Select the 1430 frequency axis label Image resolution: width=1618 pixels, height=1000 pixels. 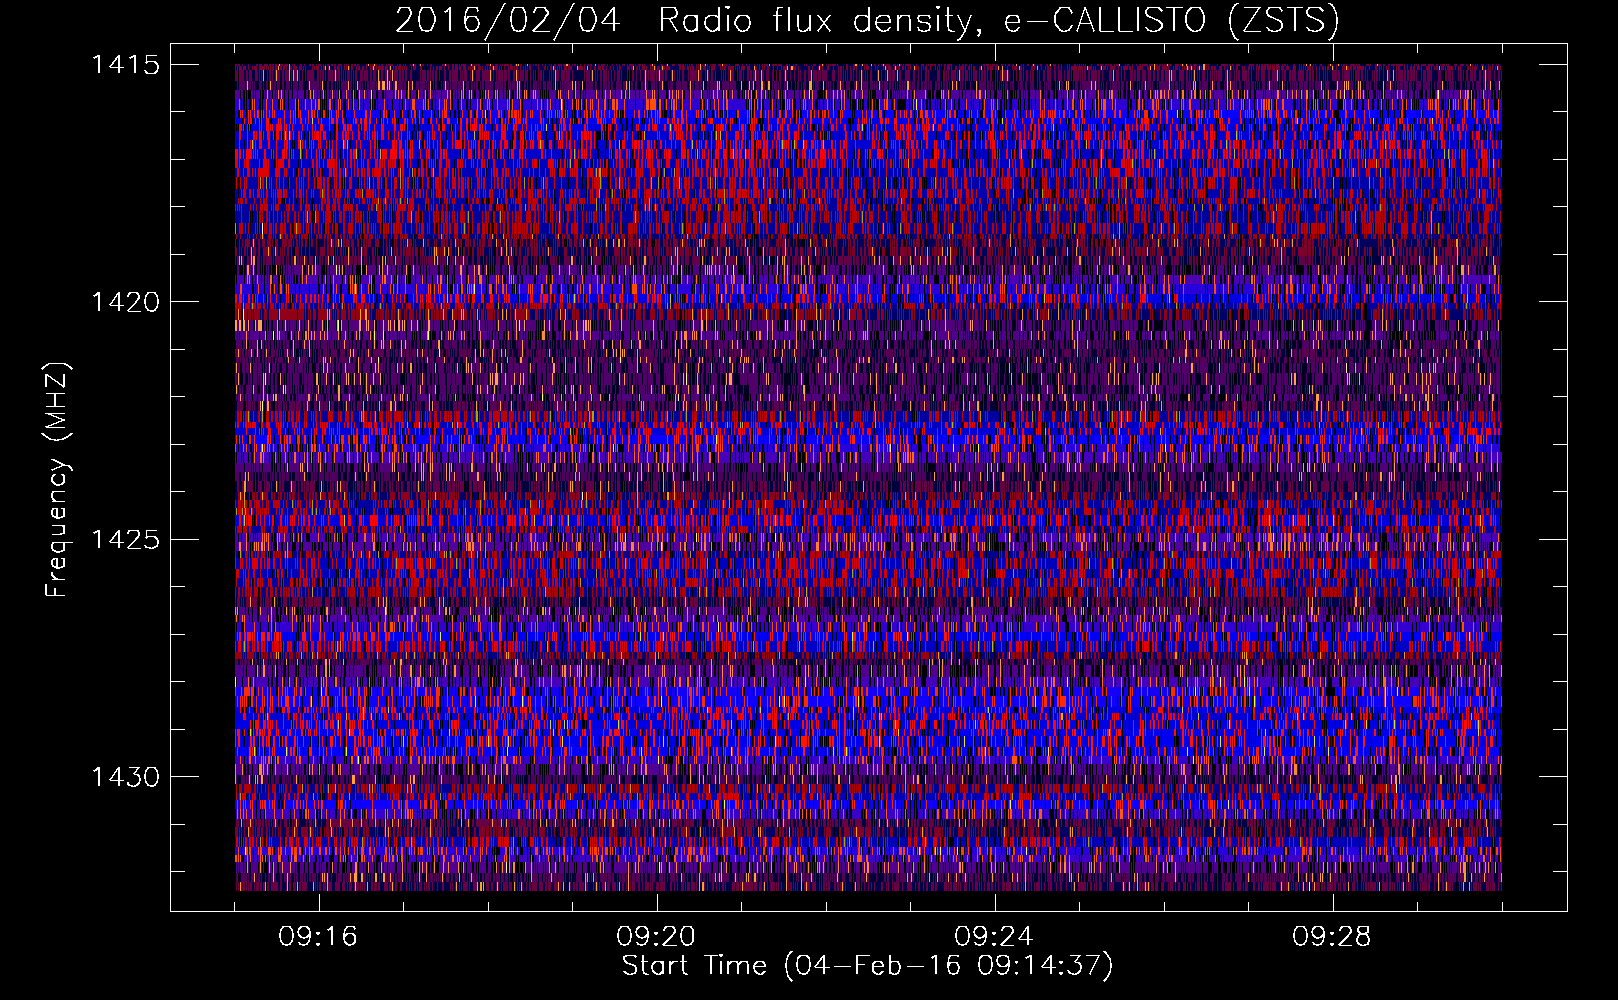pyautogui.click(x=125, y=777)
